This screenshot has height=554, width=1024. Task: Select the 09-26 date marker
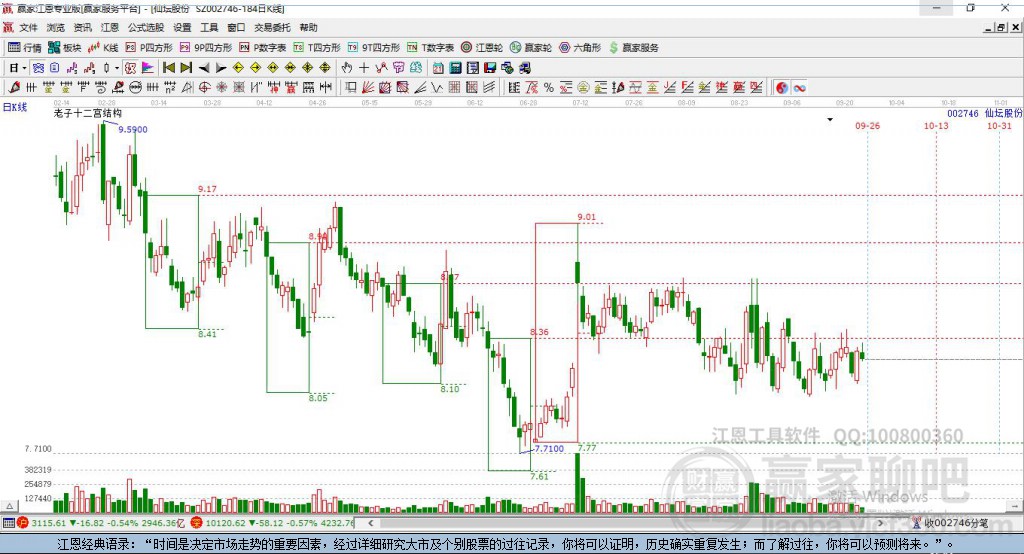click(867, 125)
